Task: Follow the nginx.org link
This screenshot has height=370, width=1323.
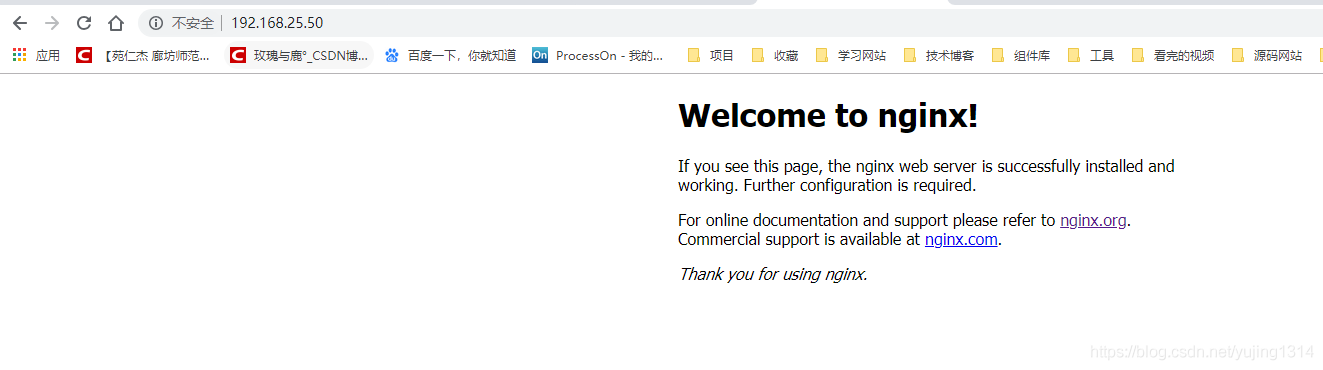Action: tap(1094, 221)
